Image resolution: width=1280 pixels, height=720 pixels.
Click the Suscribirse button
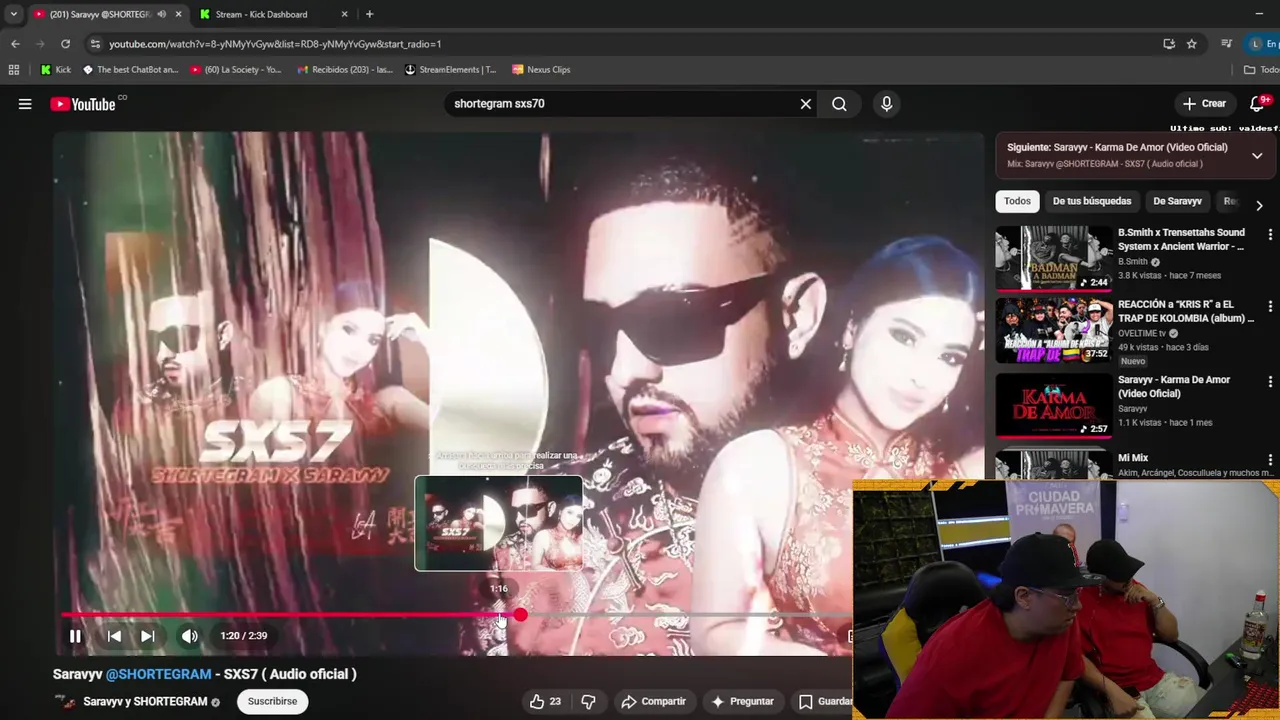(272, 701)
